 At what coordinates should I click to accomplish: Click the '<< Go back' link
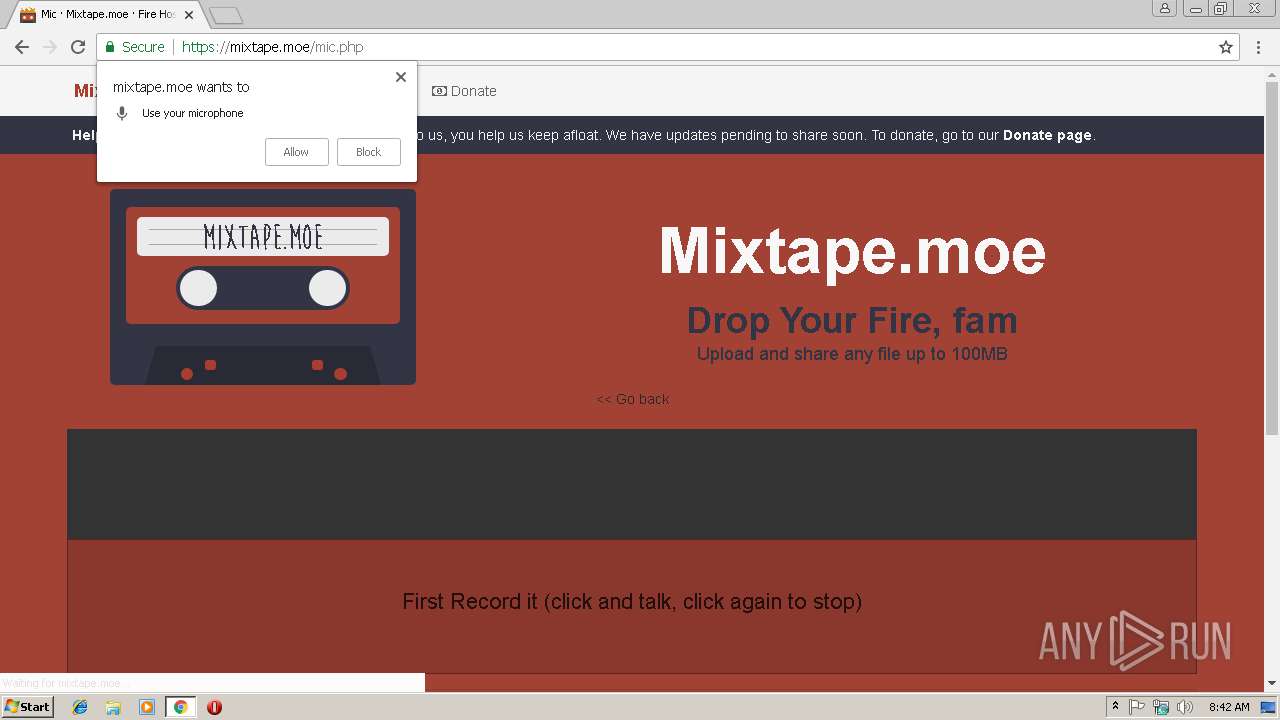[x=633, y=399]
